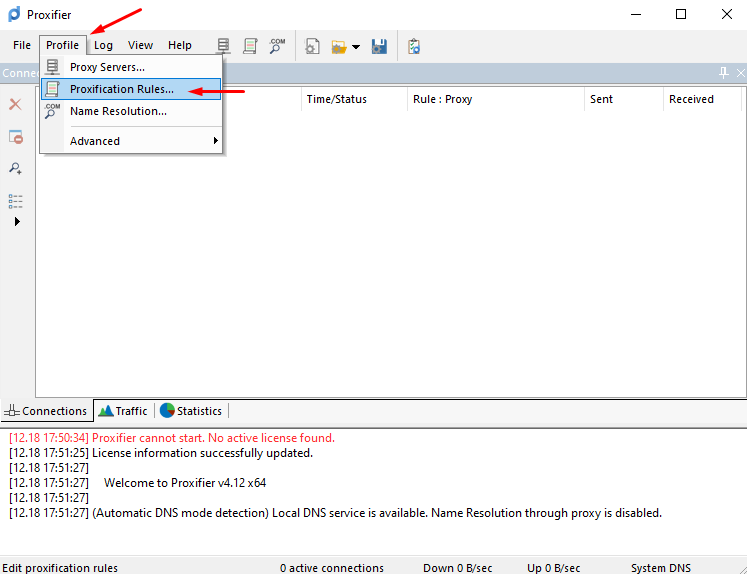Sort by Received column header
747x574 pixels.
pyautogui.click(x=703, y=99)
